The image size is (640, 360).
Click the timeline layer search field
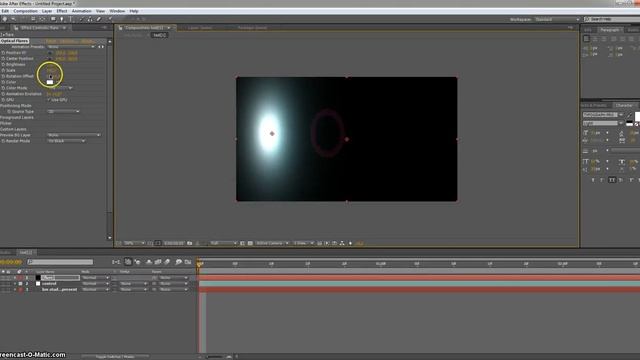60,262
